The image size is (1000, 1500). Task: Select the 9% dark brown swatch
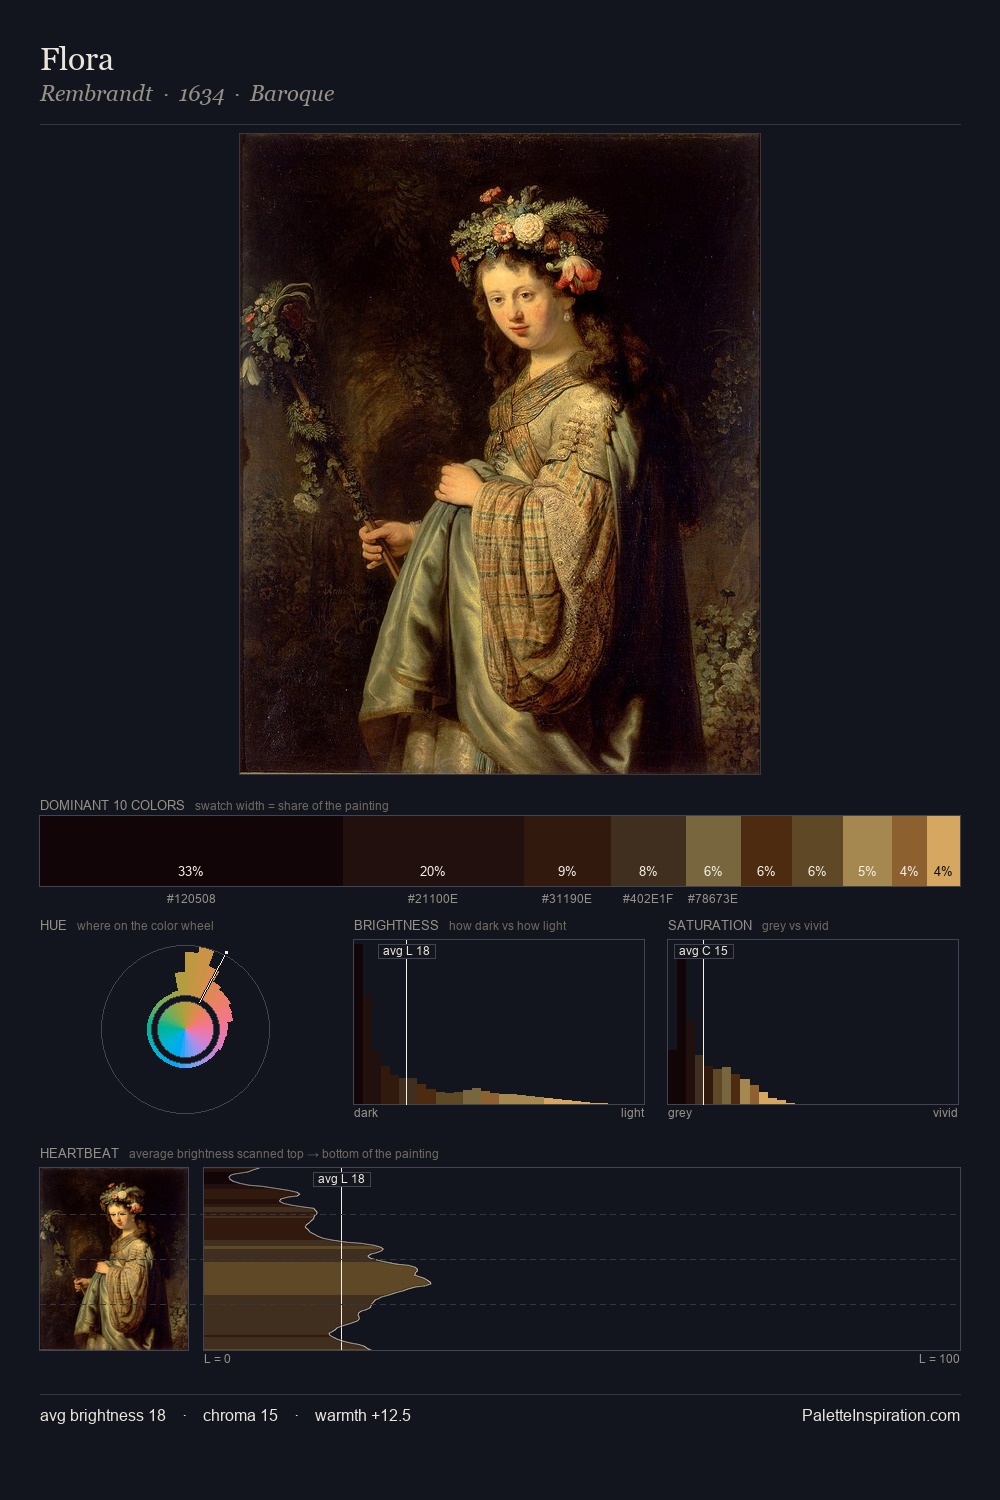pos(567,851)
